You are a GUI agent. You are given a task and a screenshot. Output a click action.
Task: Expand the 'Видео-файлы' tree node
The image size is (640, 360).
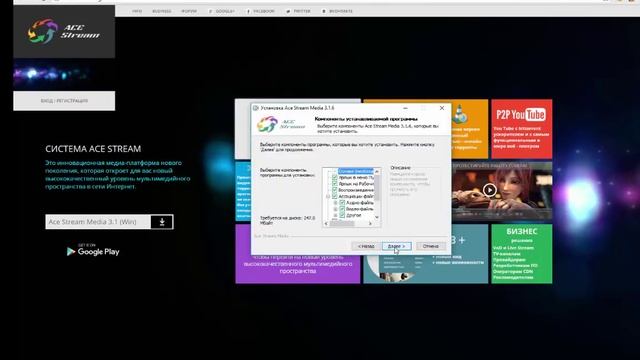[336, 209]
